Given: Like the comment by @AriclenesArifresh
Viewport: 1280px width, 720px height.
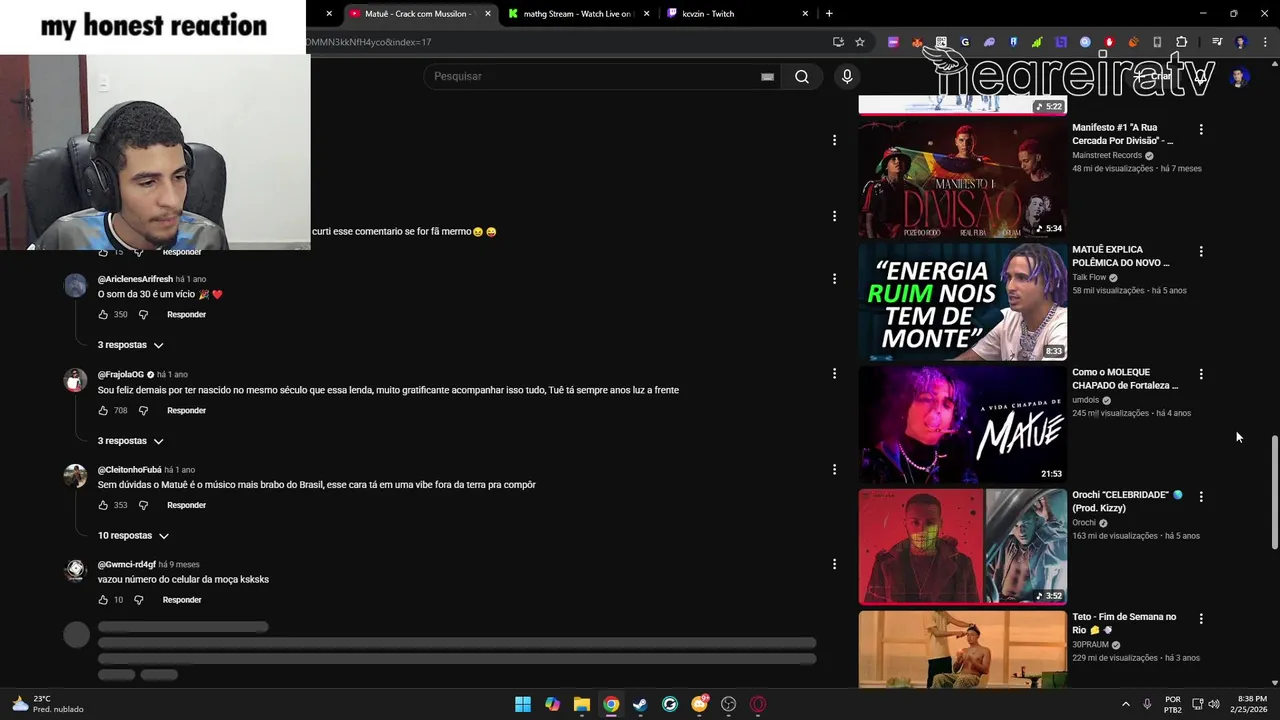Looking at the screenshot, I should [103, 314].
